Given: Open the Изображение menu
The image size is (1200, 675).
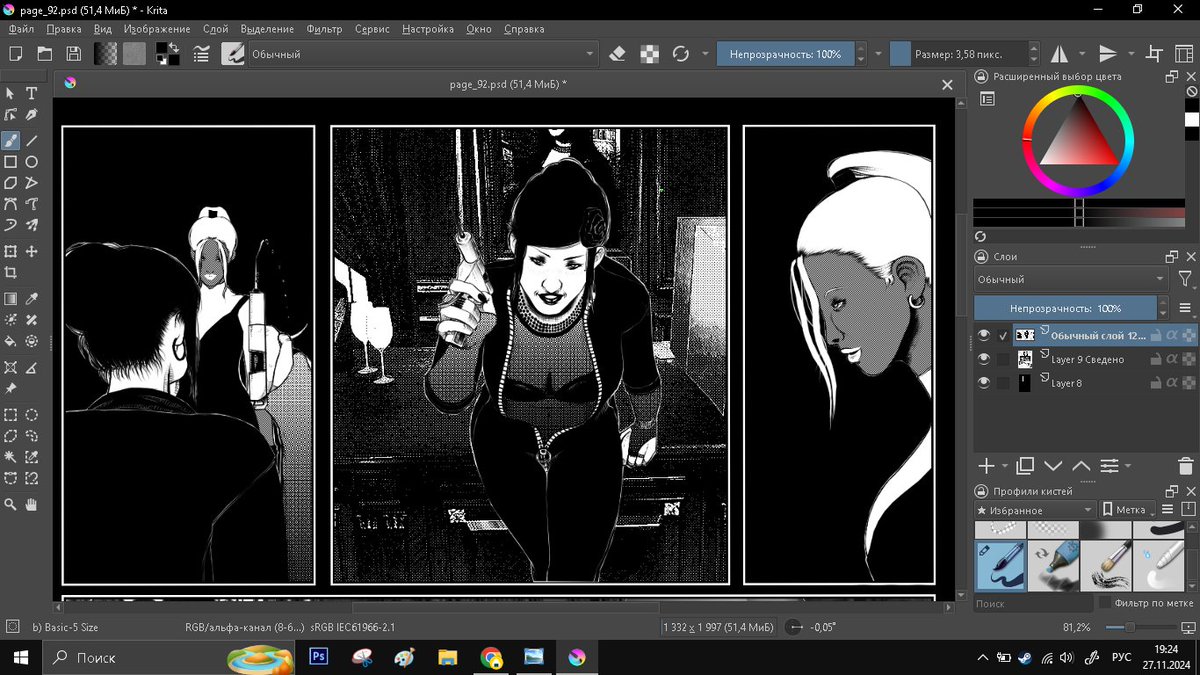Looking at the screenshot, I should pyautogui.click(x=157, y=29).
